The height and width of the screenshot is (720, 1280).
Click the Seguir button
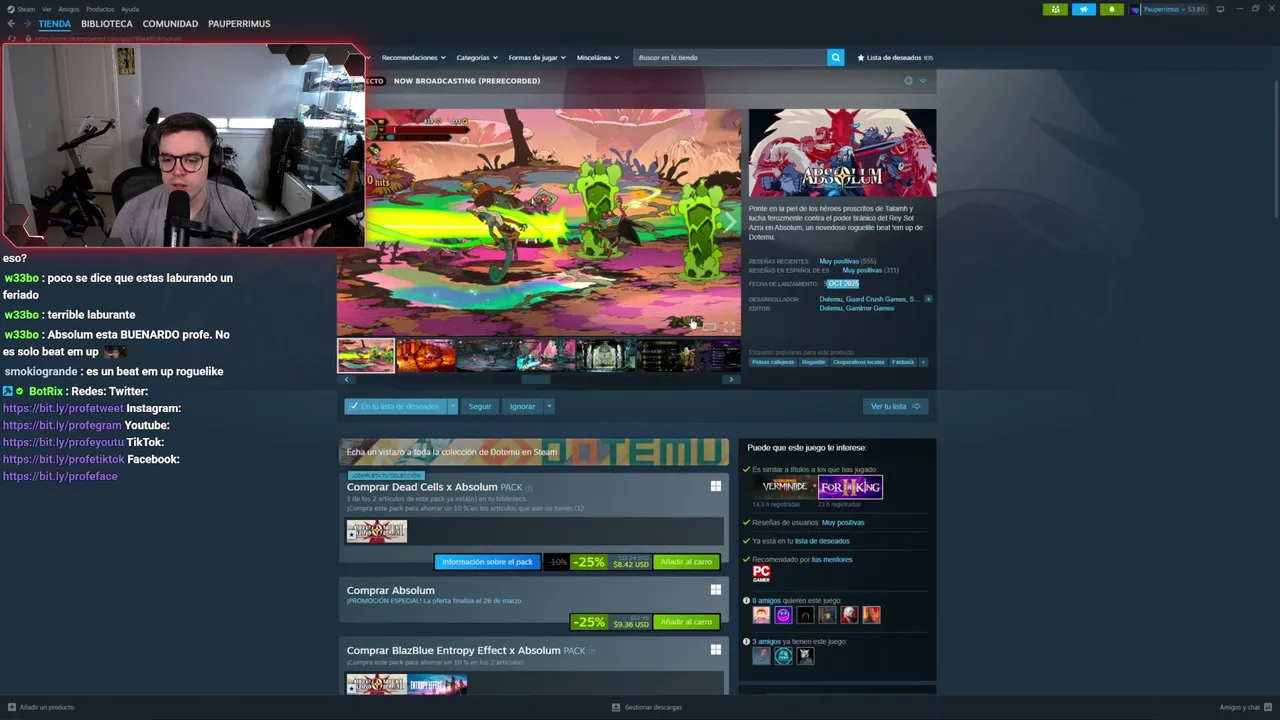click(x=480, y=406)
